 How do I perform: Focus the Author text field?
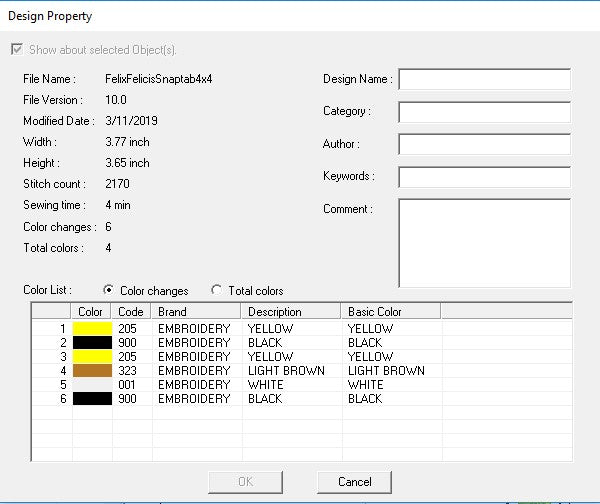[484, 144]
